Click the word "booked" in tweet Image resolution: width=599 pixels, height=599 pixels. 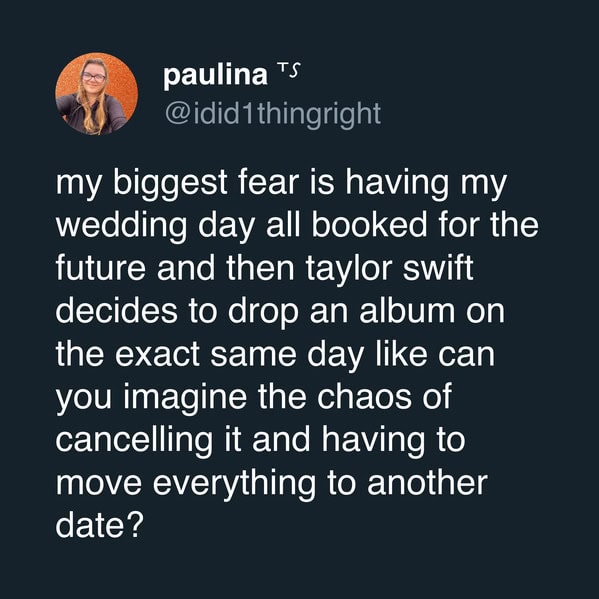(369, 225)
